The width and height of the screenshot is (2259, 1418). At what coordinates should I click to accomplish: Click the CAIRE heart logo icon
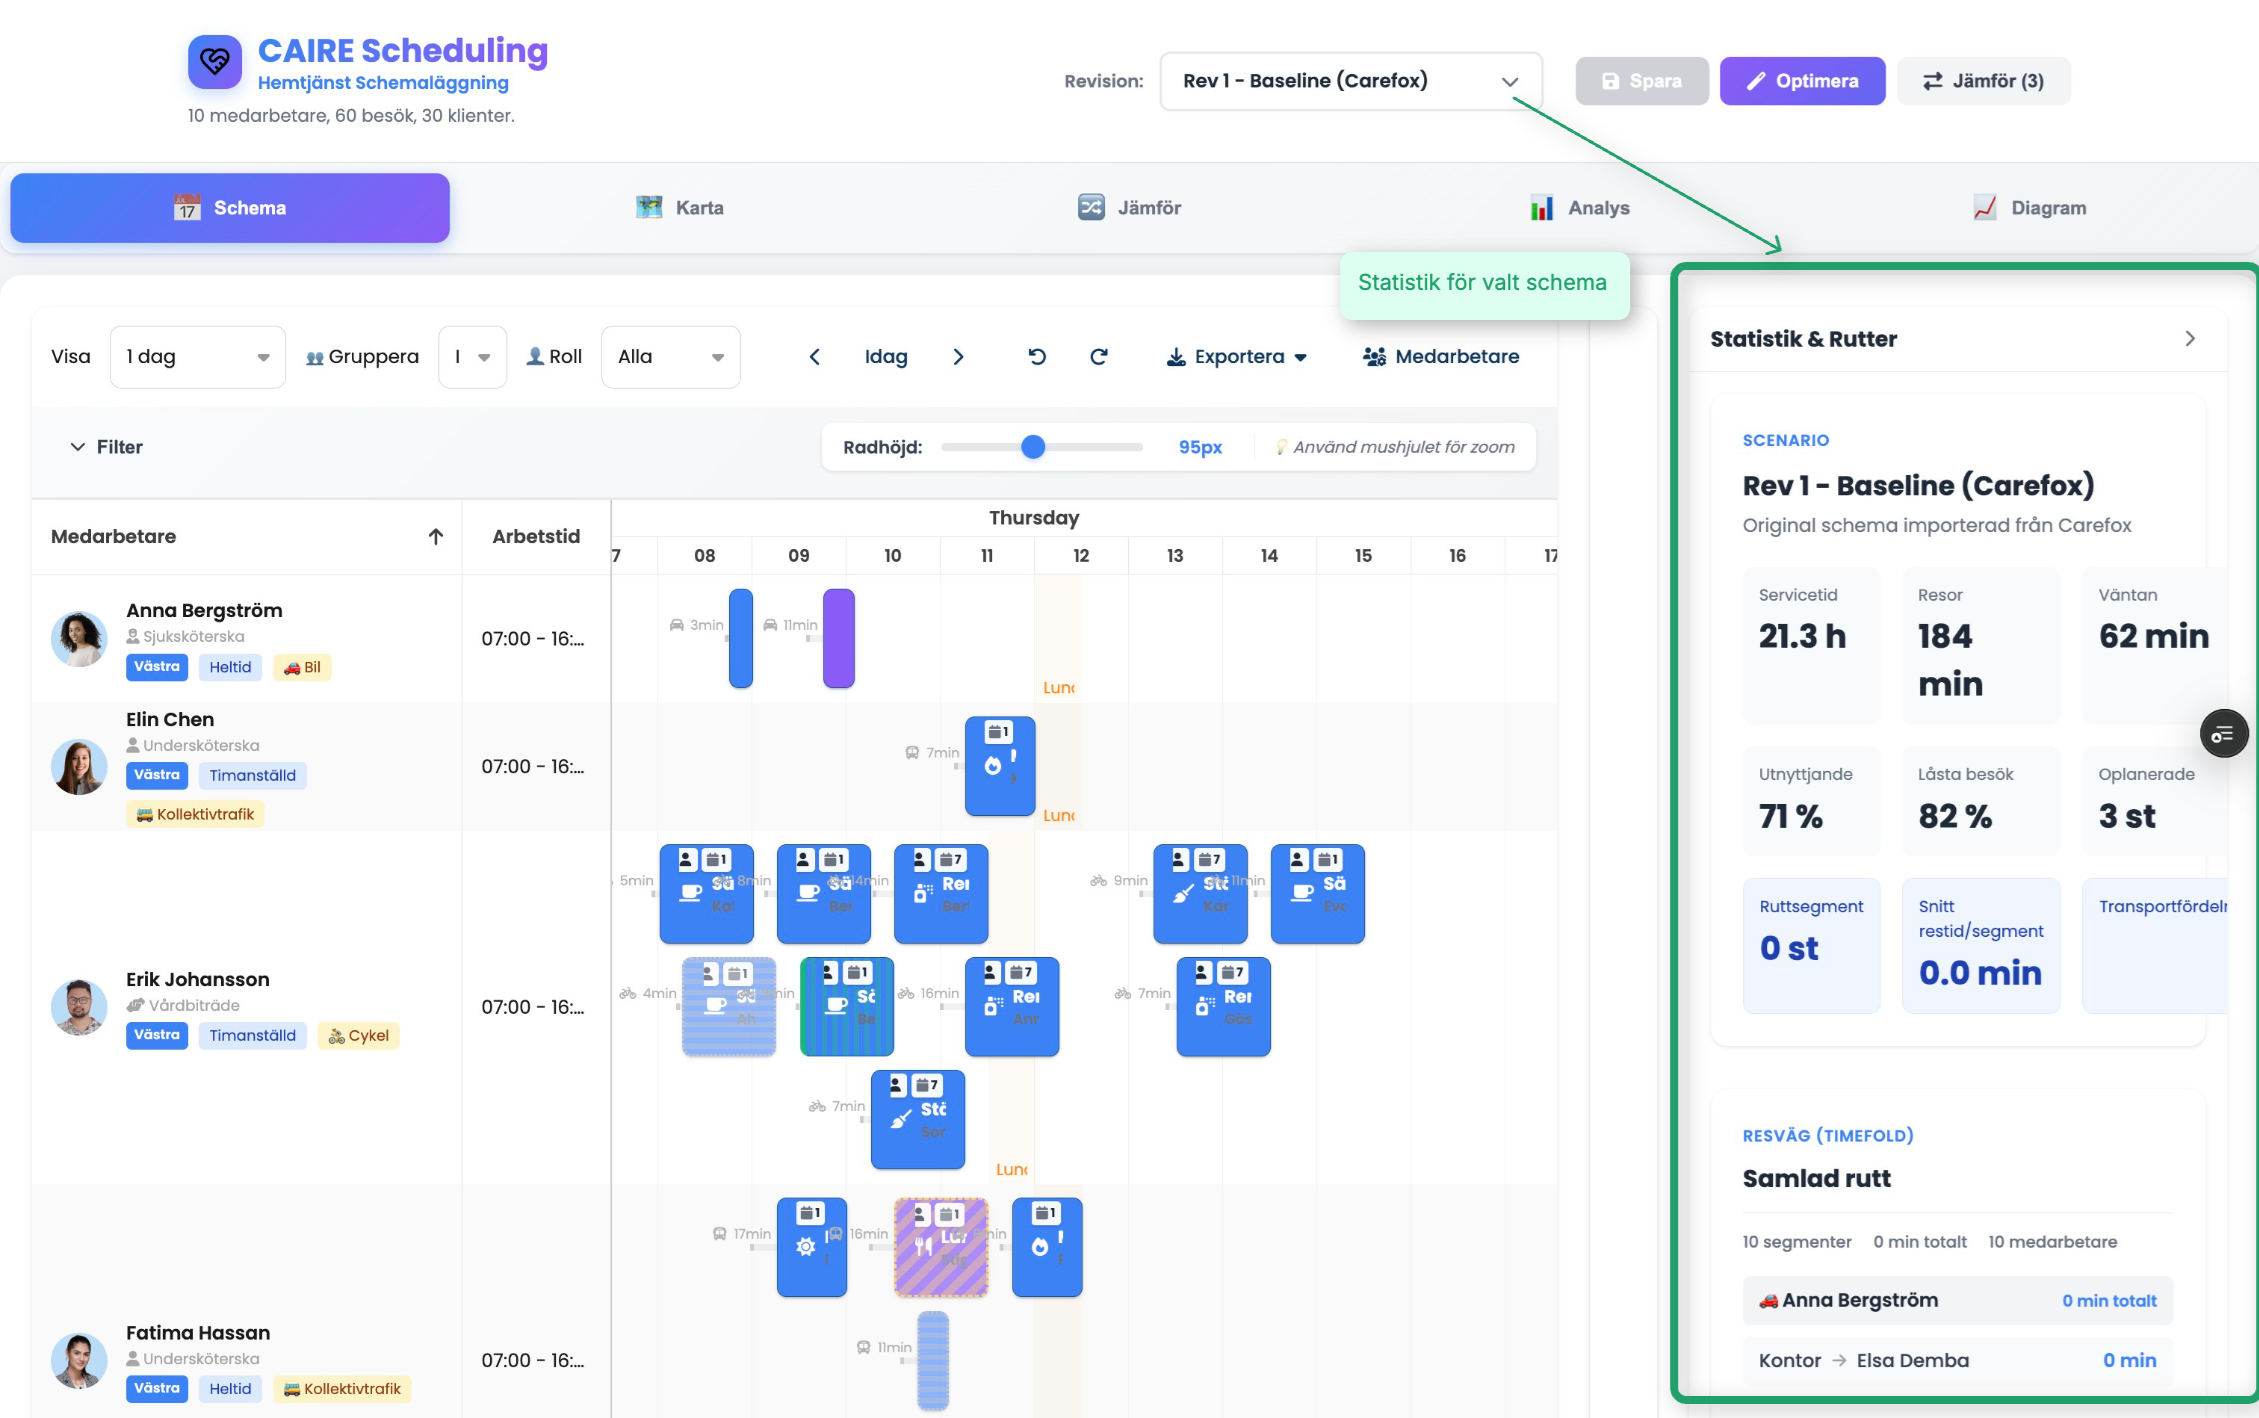coord(214,63)
